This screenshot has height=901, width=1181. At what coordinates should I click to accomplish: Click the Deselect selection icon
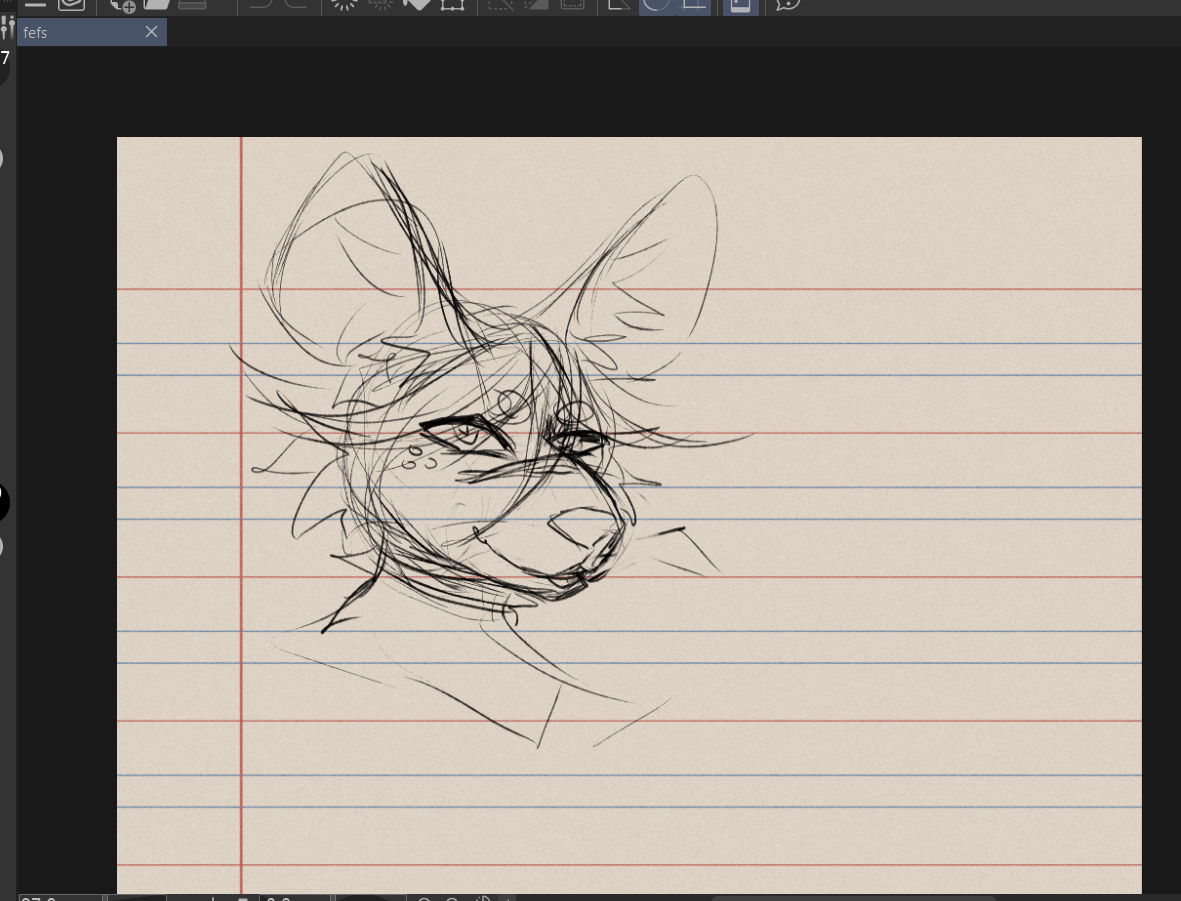pyautogui.click(x=500, y=4)
